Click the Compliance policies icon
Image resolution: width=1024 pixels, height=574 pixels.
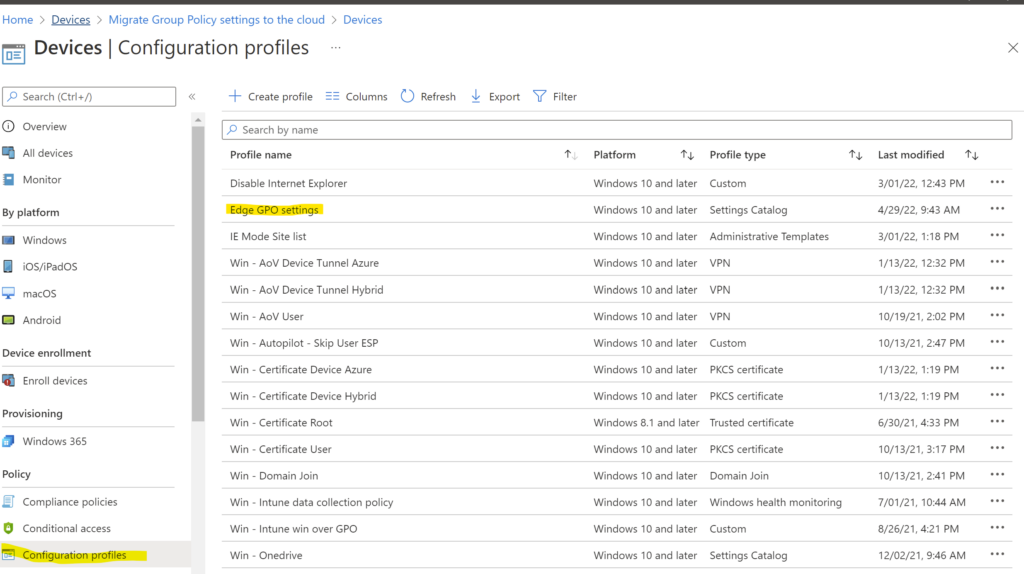(8, 502)
